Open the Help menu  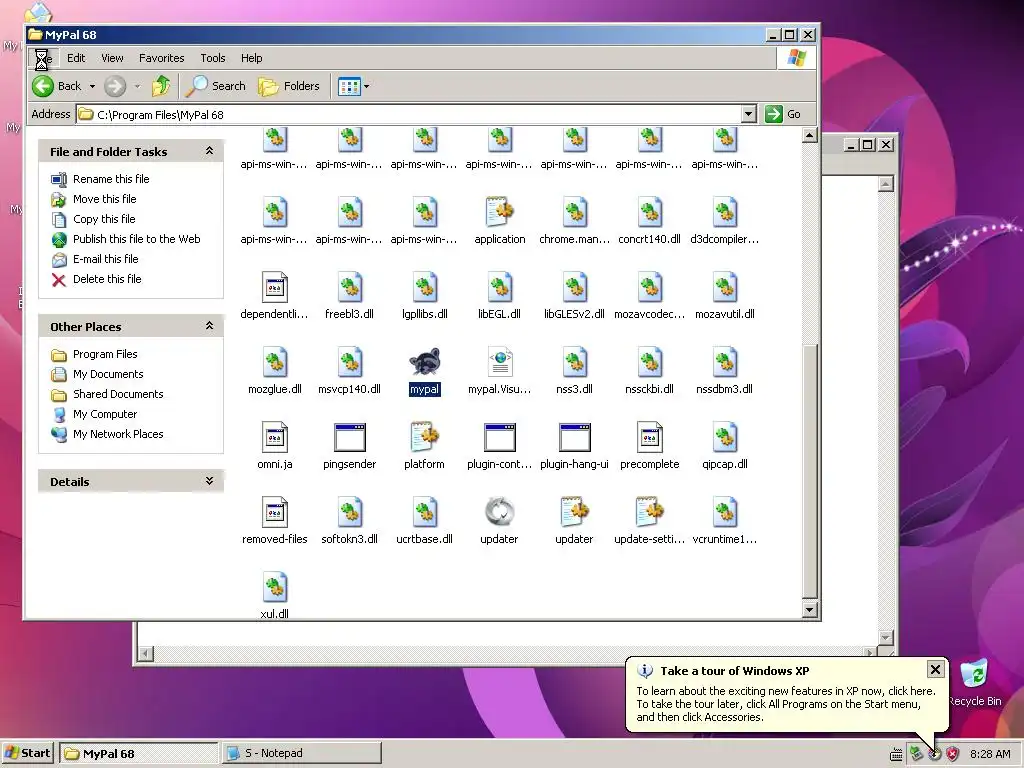pos(251,58)
